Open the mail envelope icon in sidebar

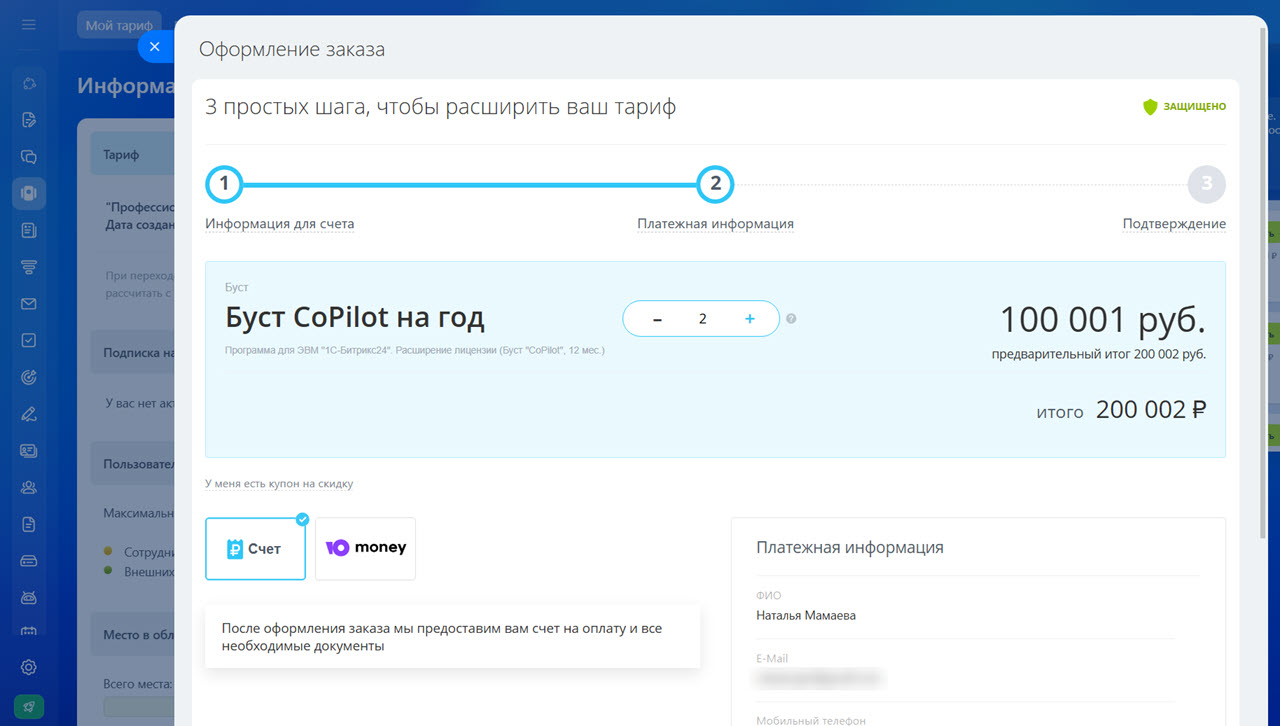click(x=29, y=304)
